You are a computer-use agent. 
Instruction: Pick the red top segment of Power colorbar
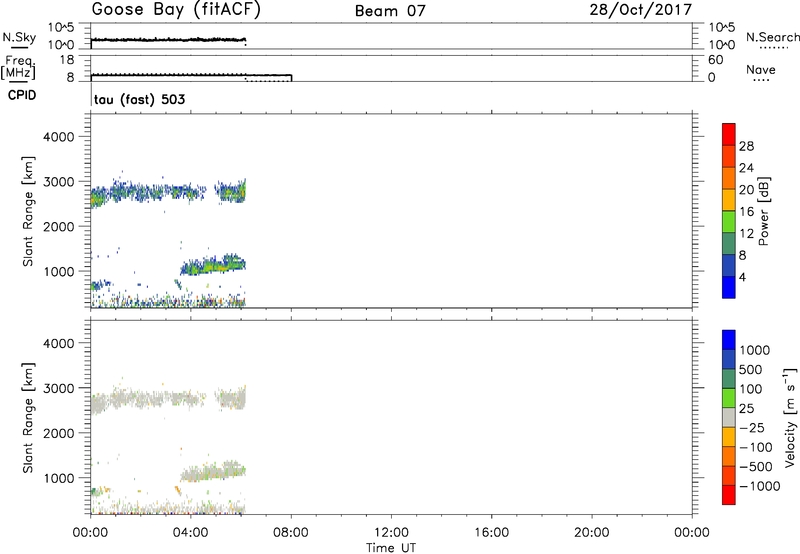pos(729,134)
